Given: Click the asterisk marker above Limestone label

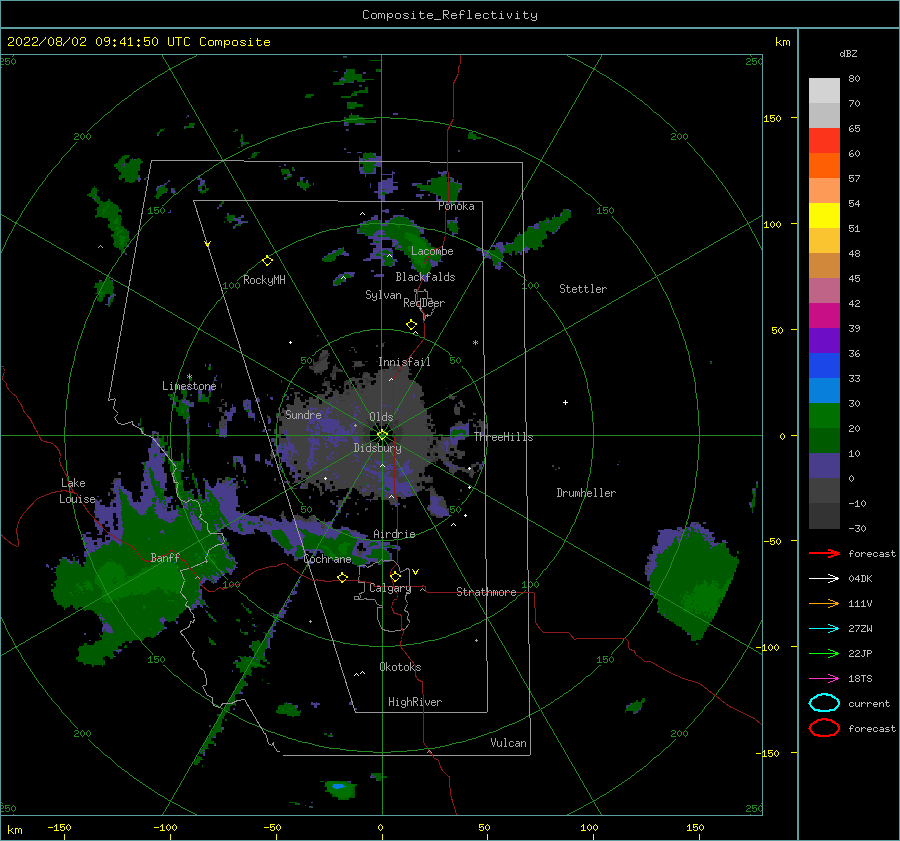Looking at the screenshot, I should (x=189, y=377).
